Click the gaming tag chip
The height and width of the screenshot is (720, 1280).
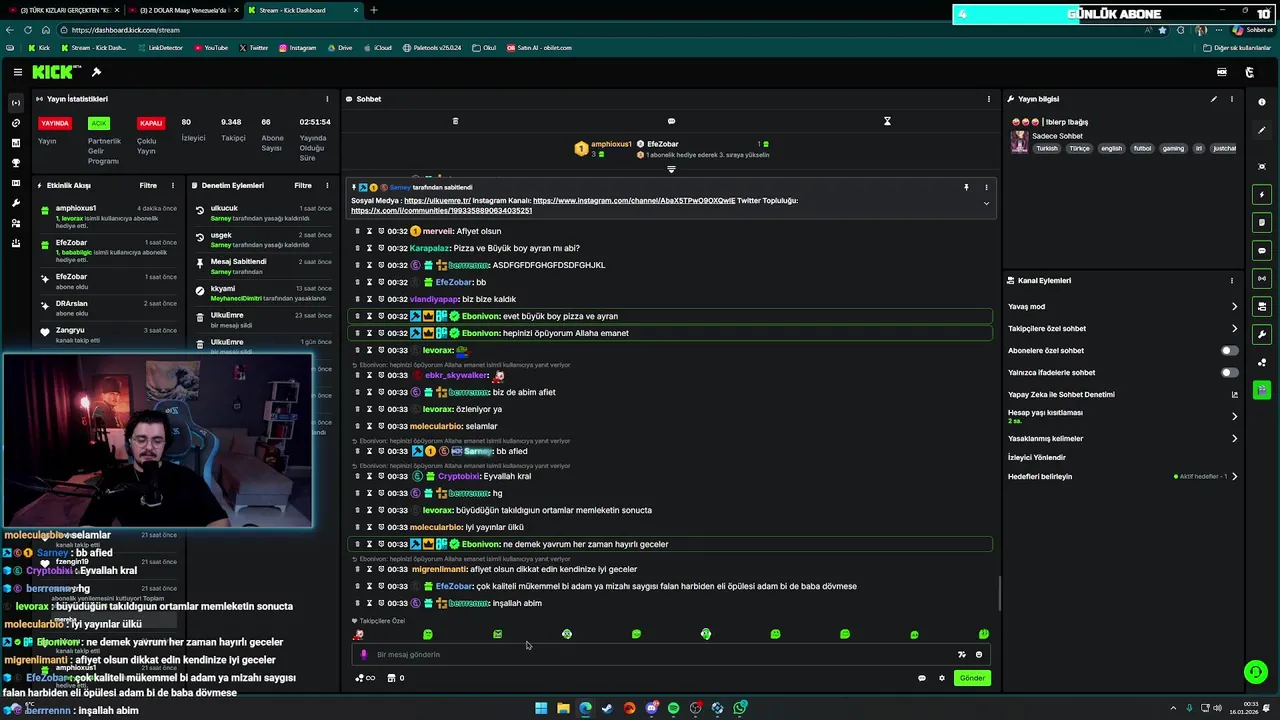(x=1173, y=148)
